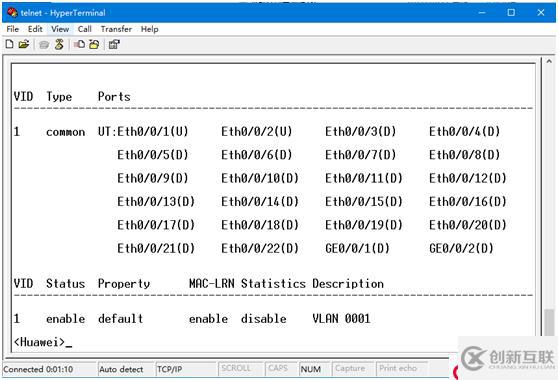Click the Eth0/0/2(U) port text
This screenshot has width=558, height=380.
click(257, 132)
